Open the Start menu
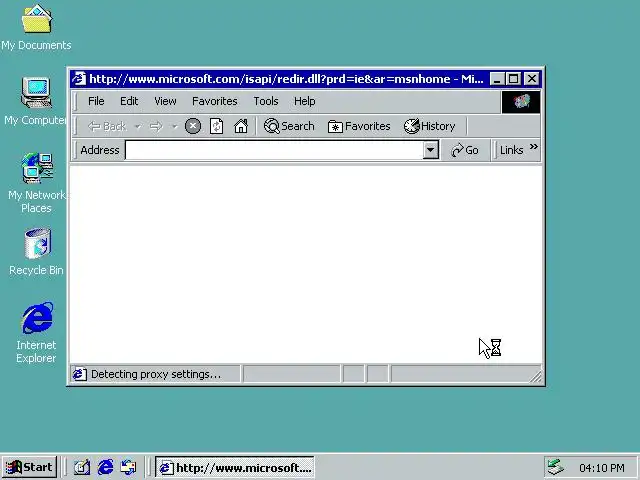This screenshot has height=480, width=640. [29, 467]
